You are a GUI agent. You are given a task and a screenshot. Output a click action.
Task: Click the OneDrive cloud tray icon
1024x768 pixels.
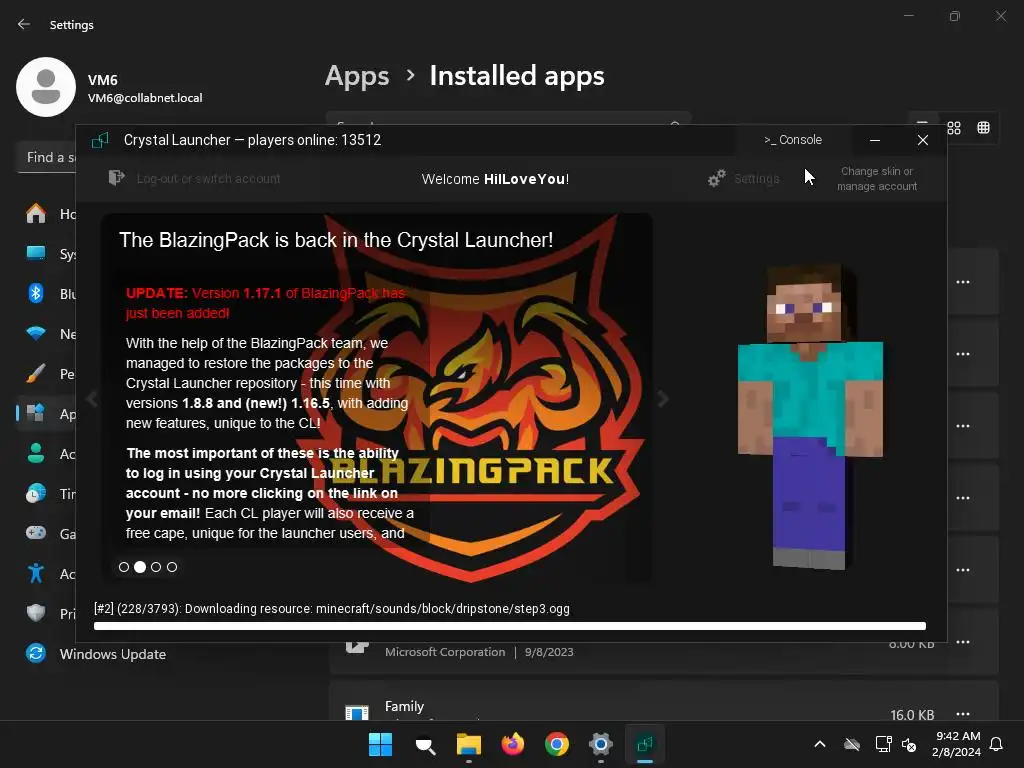point(852,744)
